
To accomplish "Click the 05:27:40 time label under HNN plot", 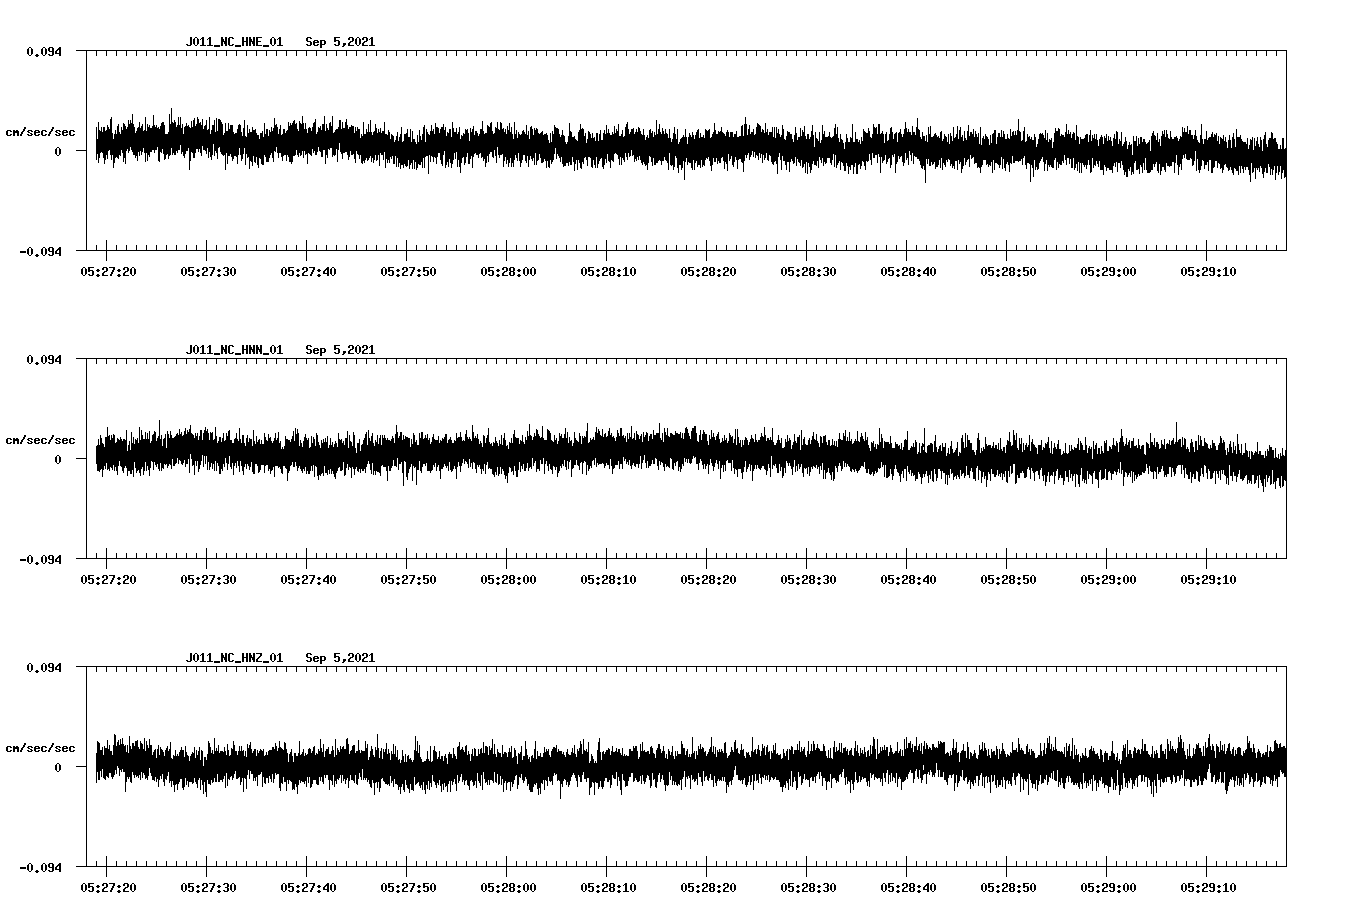I will click(x=308, y=580).
